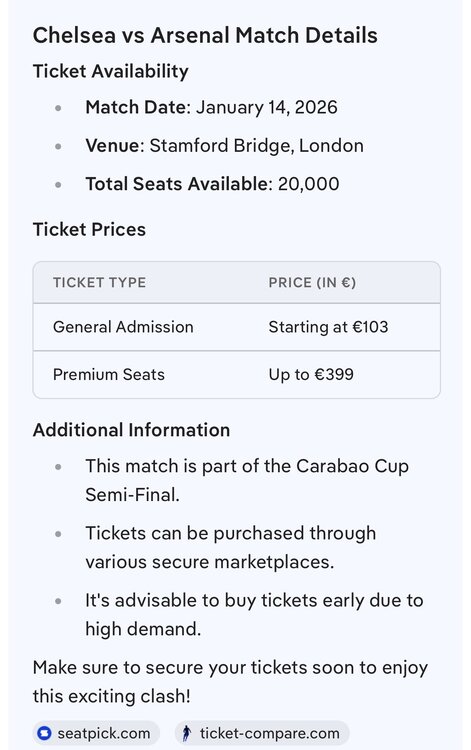Open the ticket-compare.com source link

coord(262,733)
